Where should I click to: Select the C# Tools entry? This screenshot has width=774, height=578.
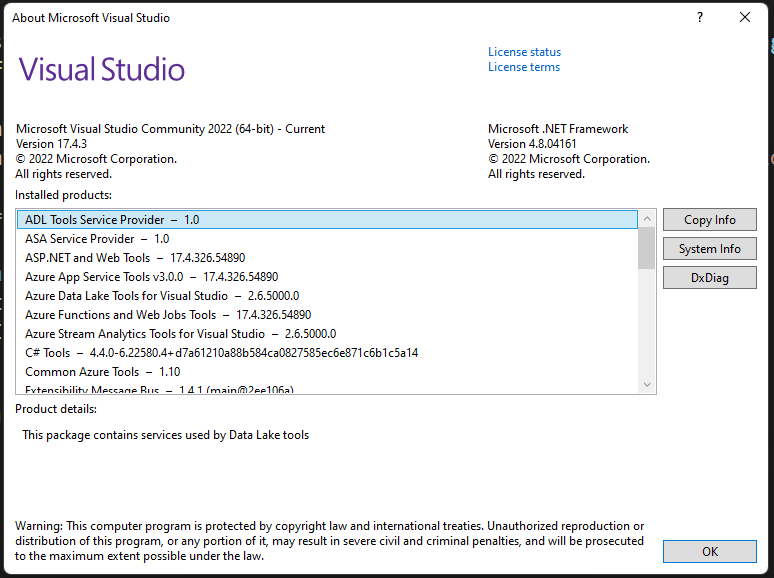[327, 353]
